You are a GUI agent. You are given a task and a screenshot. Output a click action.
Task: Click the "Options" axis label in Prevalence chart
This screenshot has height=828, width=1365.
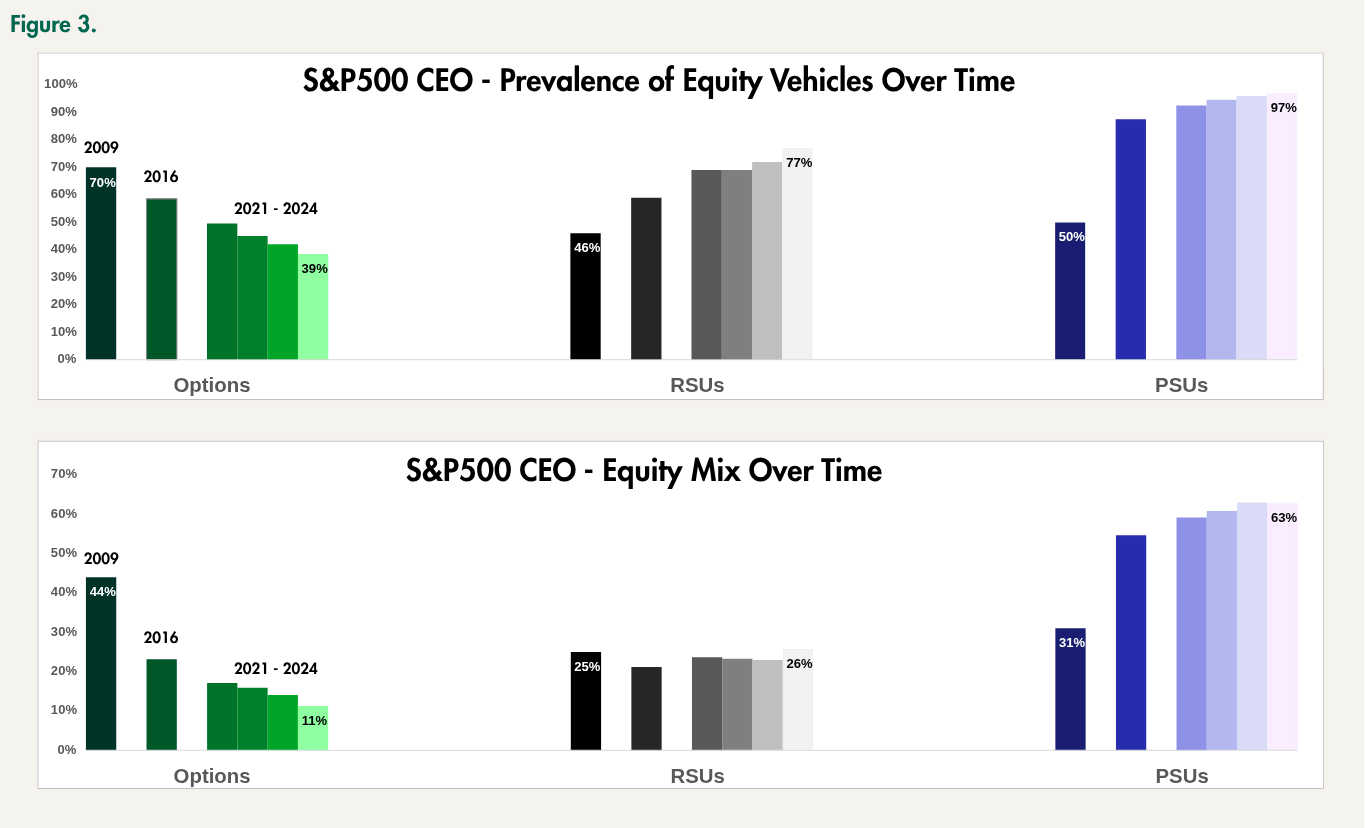[x=212, y=385]
